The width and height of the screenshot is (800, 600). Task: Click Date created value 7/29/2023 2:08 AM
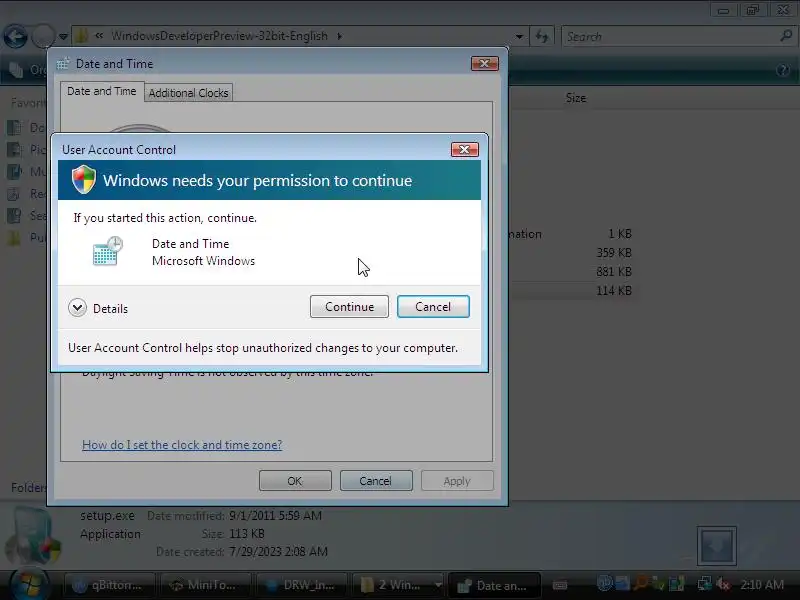click(278, 552)
